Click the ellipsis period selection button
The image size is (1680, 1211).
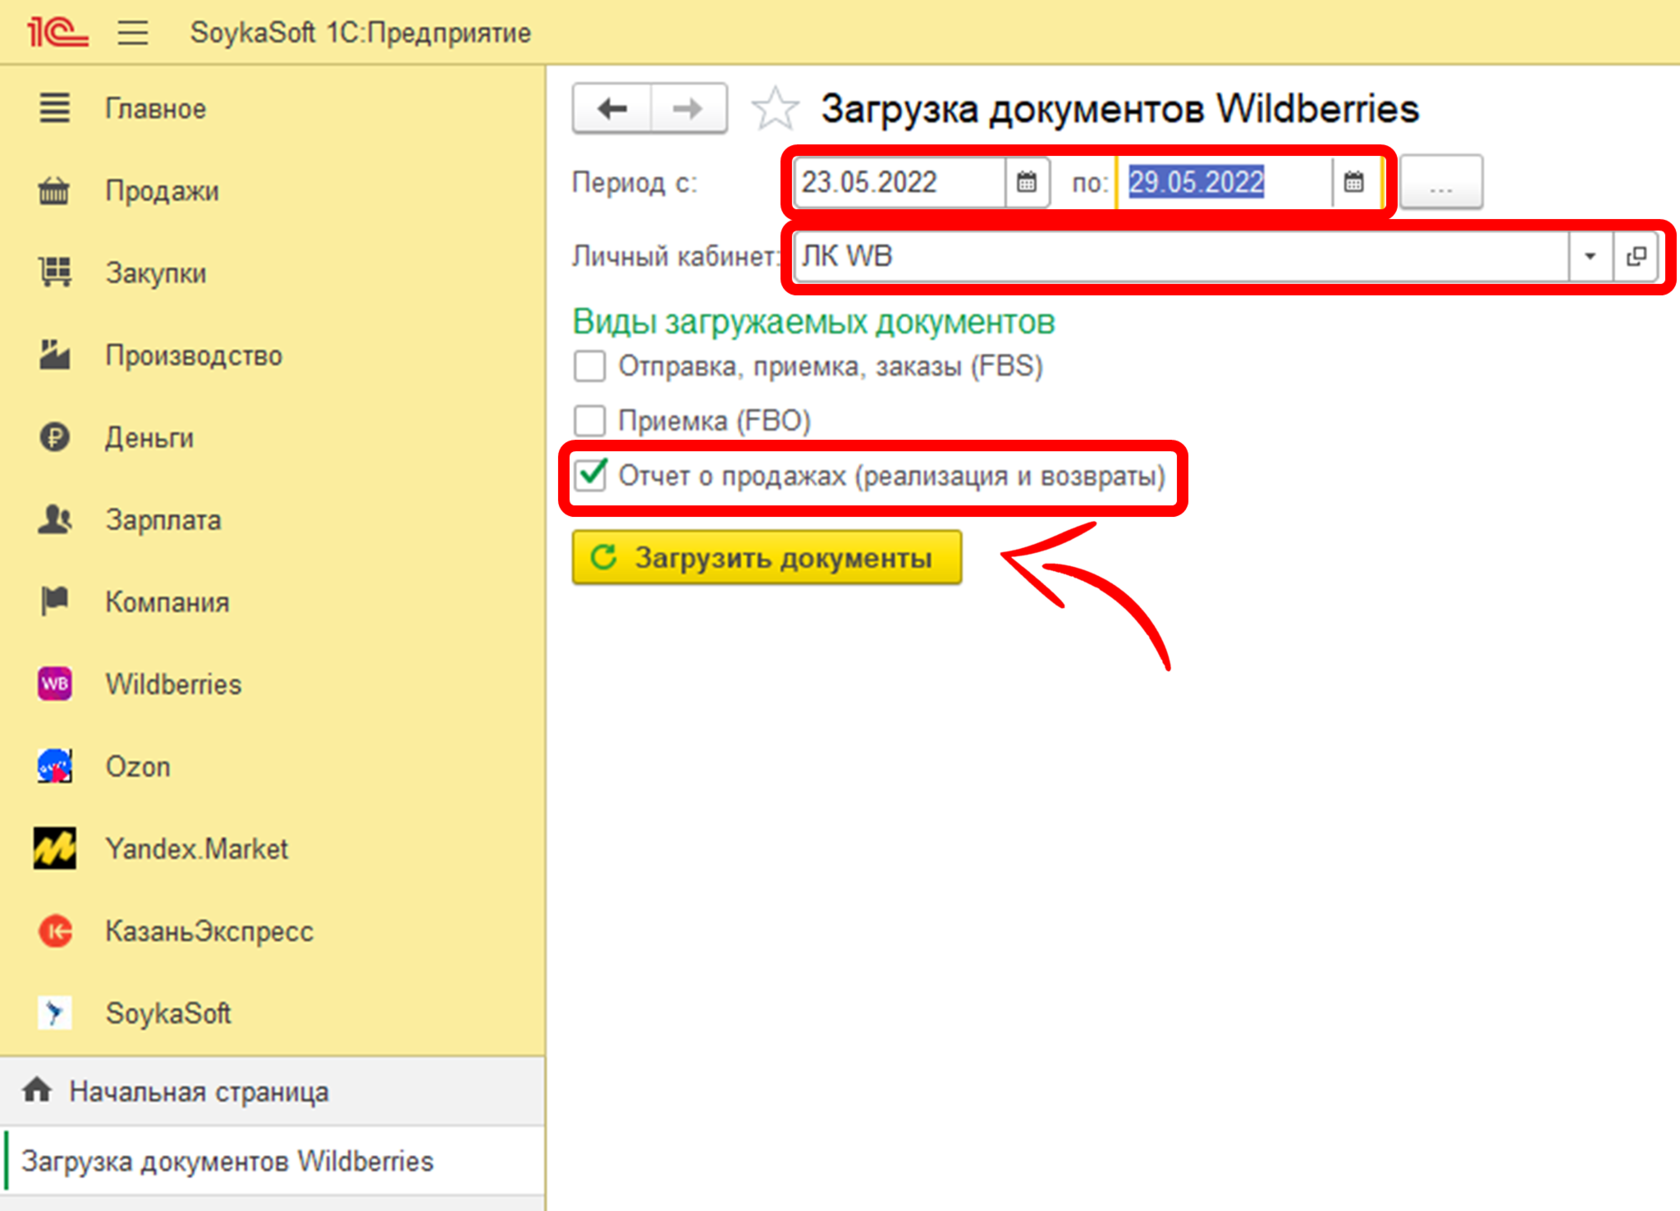pos(1441,182)
